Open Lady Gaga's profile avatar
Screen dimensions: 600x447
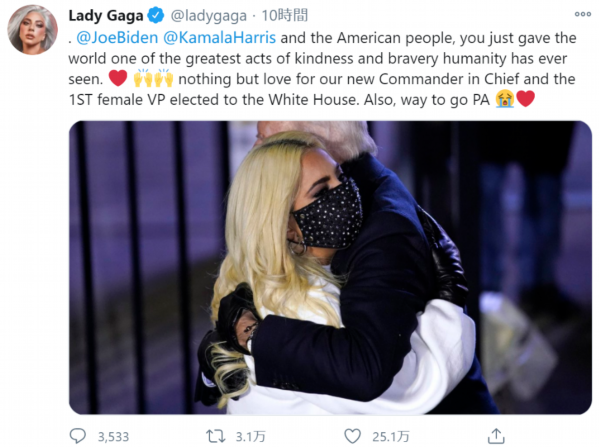[x=33, y=30]
